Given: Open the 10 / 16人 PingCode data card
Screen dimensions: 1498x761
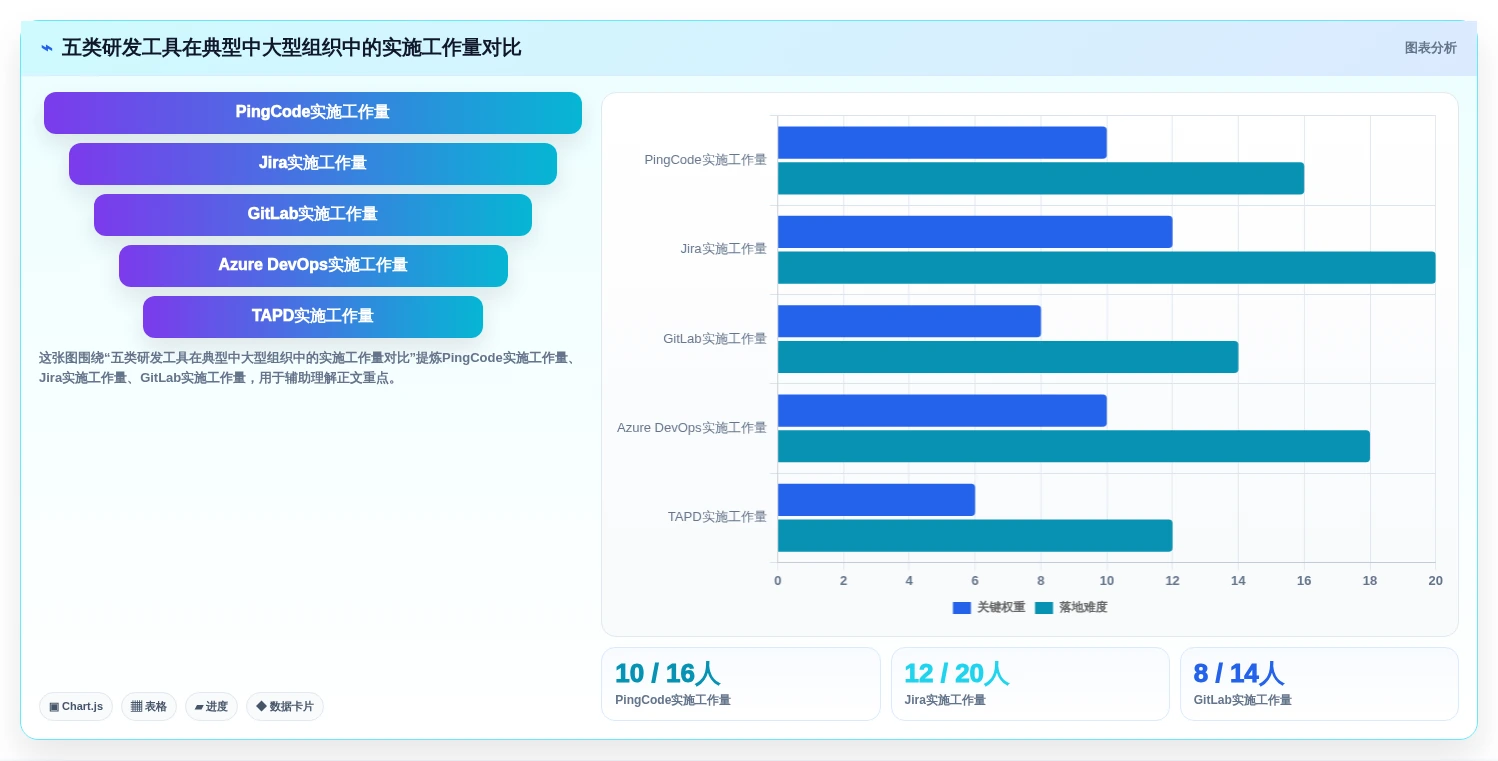Looking at the screenshot, I should point(740,684).
